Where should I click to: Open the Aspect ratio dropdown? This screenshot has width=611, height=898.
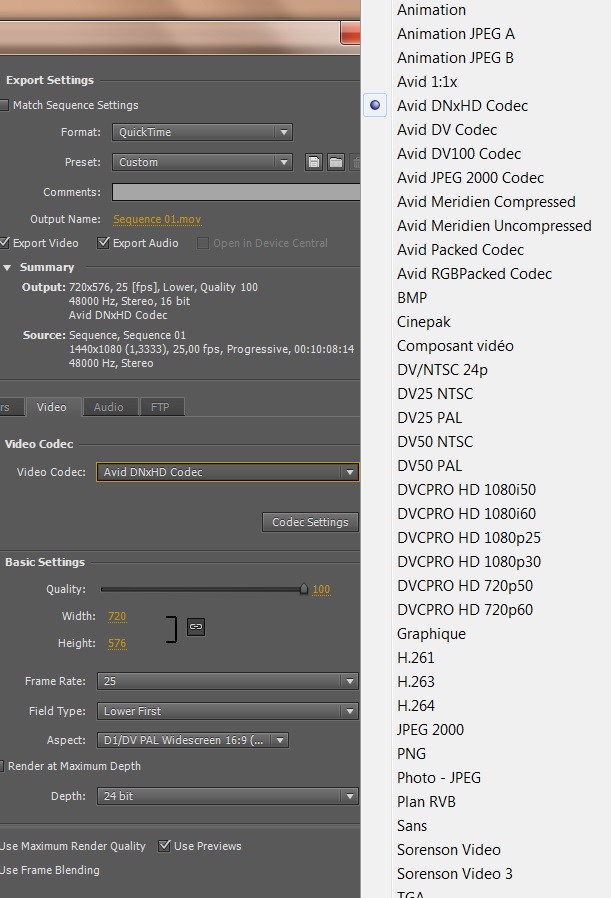tap(192, 740)
